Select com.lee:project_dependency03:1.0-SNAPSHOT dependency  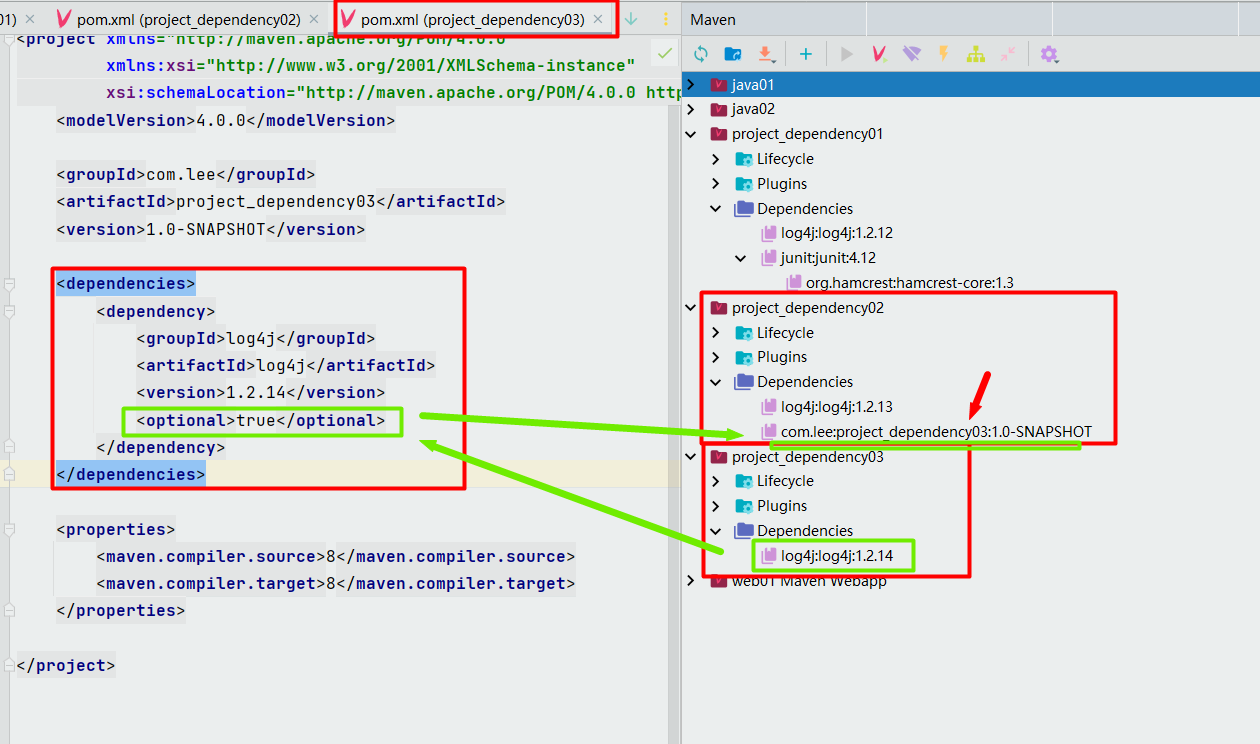click(x=935, y=432)
